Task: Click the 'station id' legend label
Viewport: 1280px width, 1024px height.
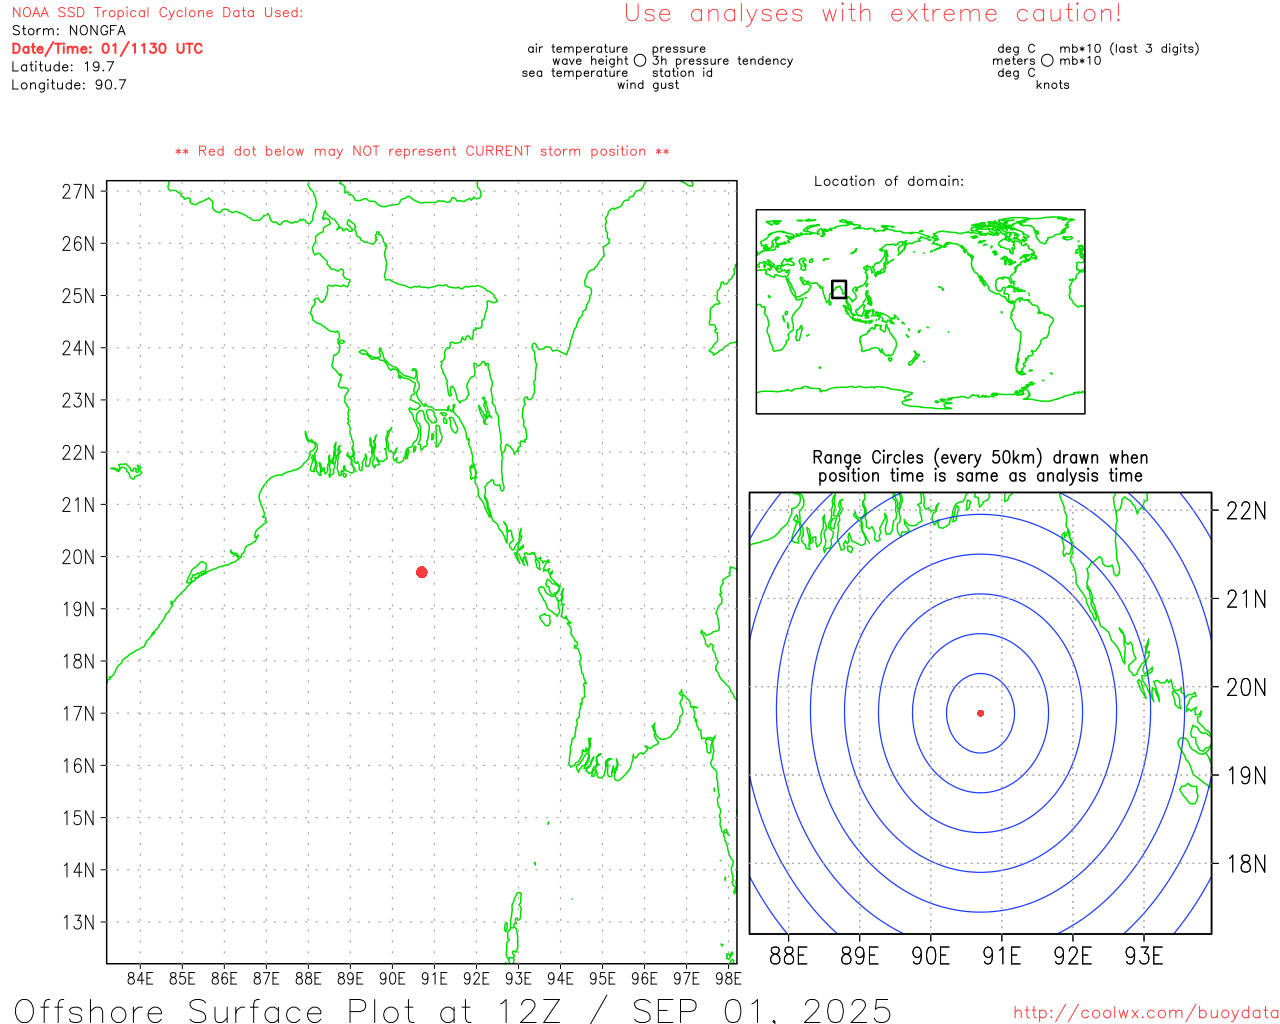Action: click(x=682, y=73)
